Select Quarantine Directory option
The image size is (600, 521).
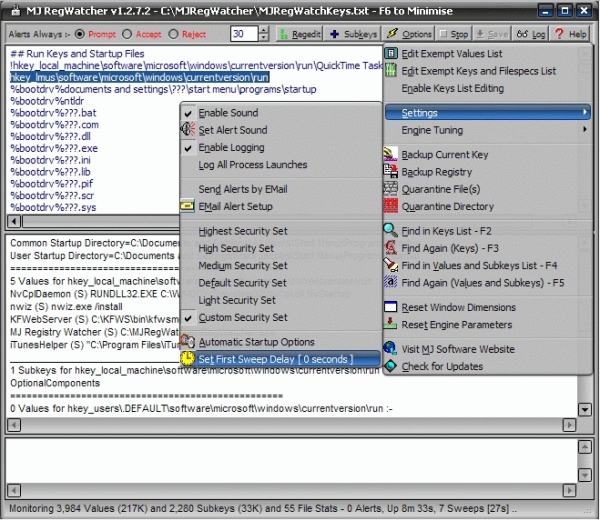click(447, 206)
